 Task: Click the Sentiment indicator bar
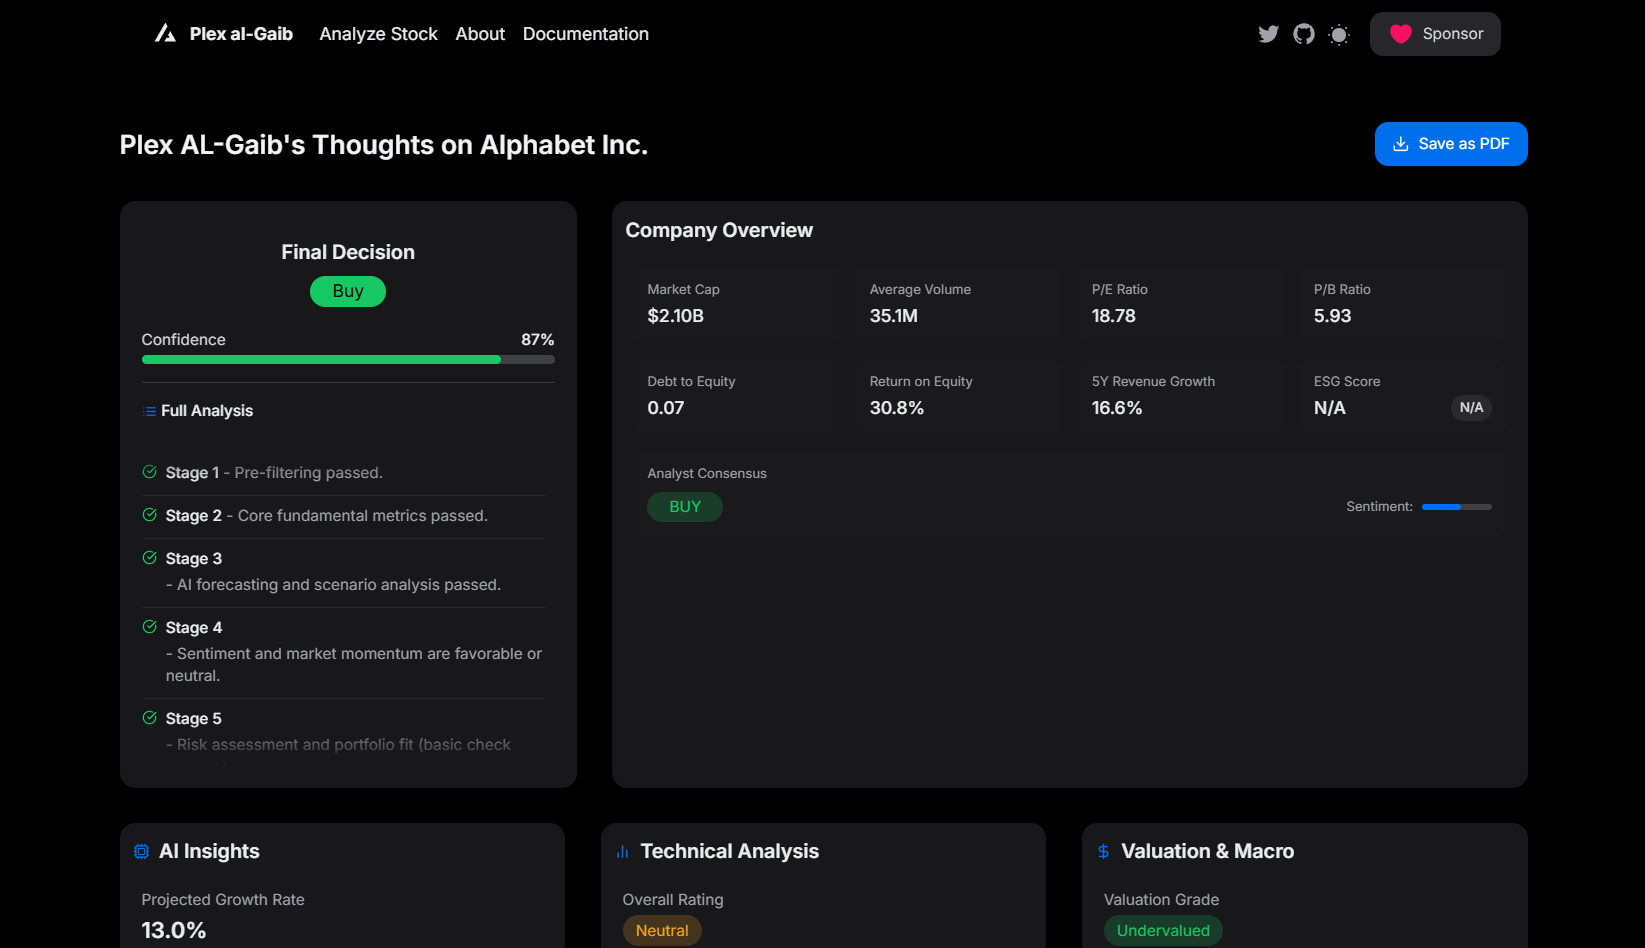1456,507
